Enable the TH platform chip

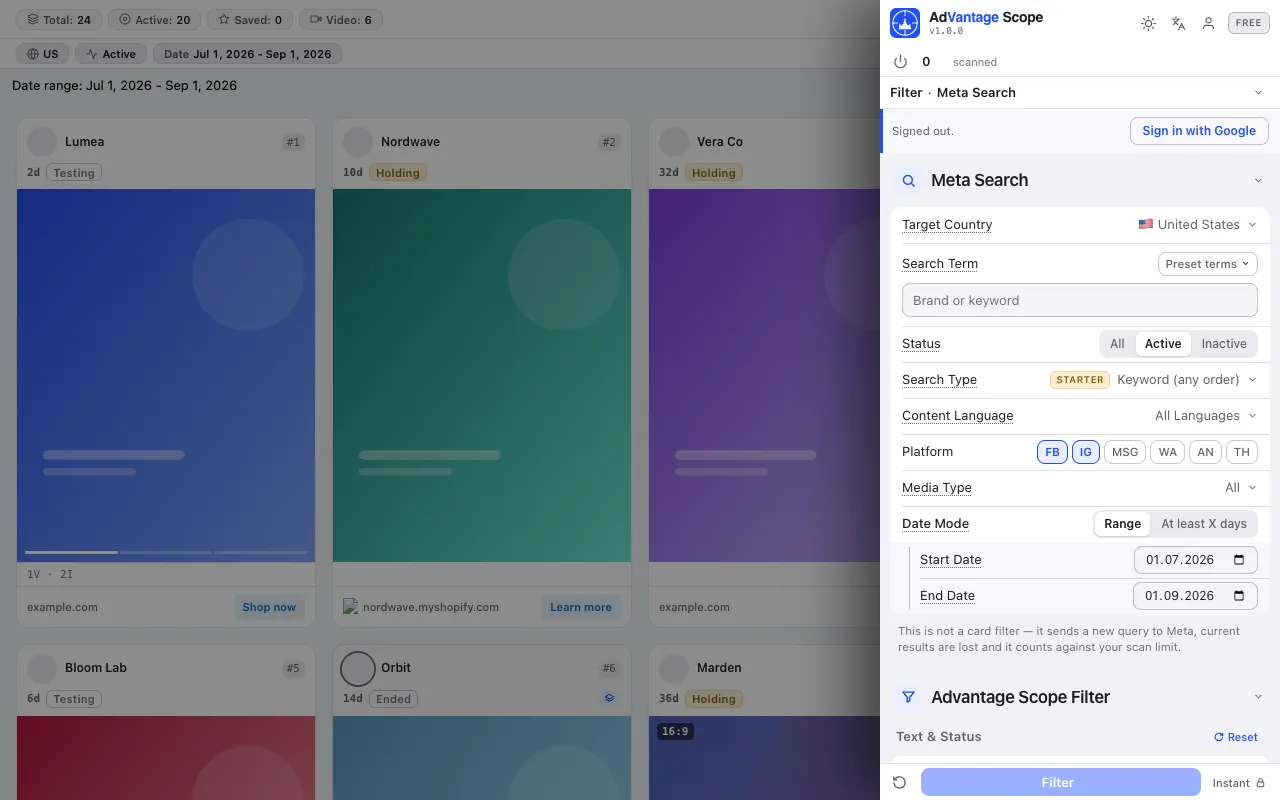[1242, 452]
